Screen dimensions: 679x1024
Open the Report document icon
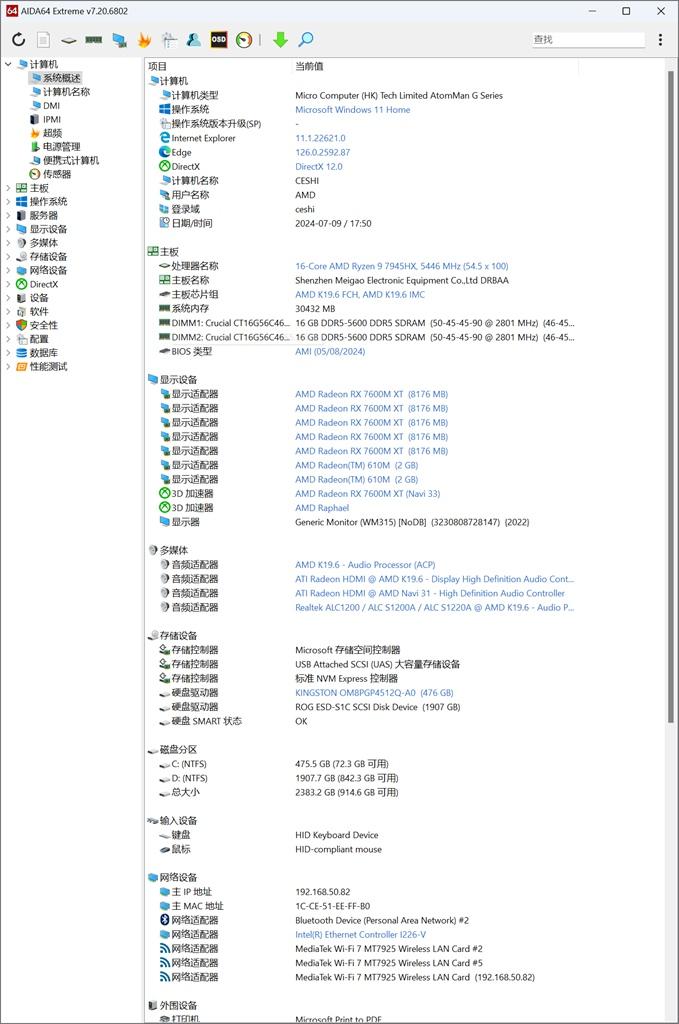[x=43, y=40]
